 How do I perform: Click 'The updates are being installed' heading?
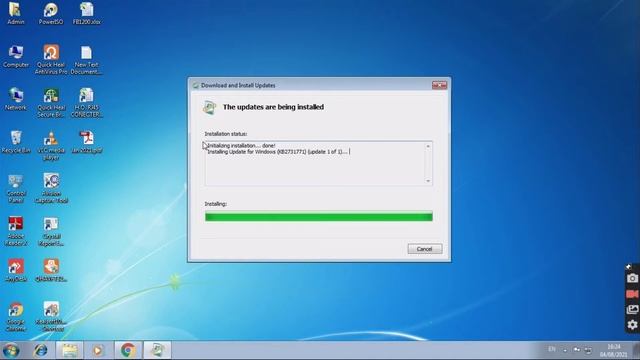coord(273,107)
